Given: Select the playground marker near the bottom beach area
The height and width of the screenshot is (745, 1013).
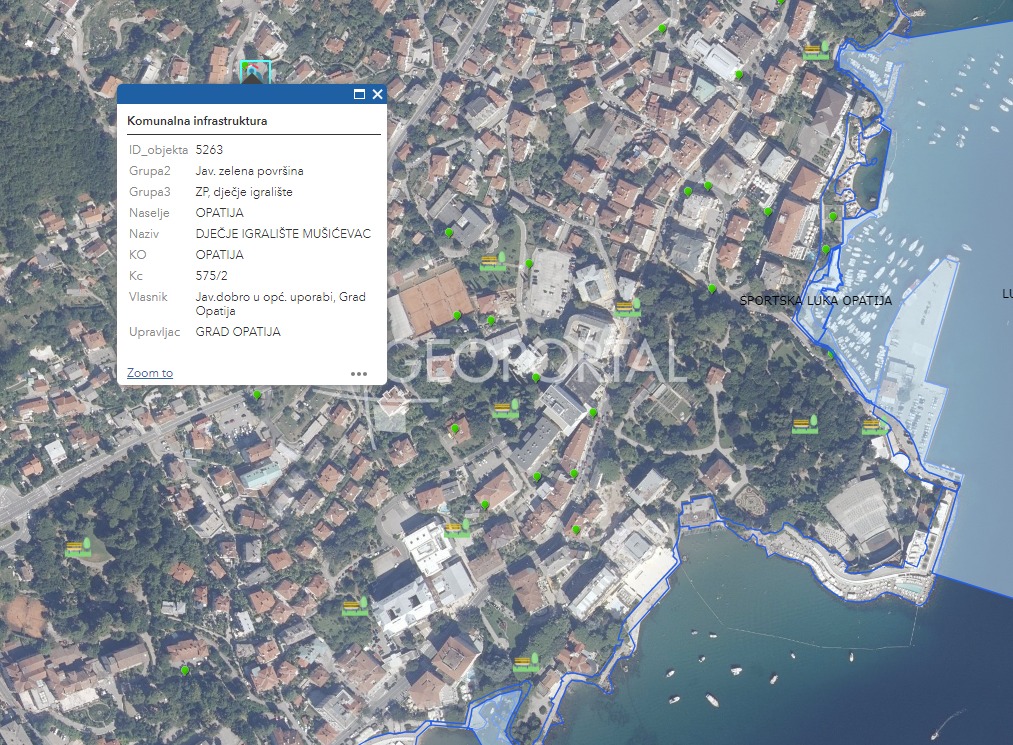Looking at the screenshot, I should pyautogui.click(x=525, y=663).
